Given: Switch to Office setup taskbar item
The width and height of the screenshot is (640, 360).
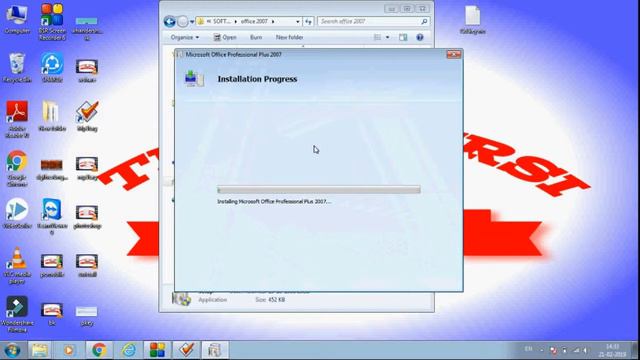Looking at the screenshot, I should point(215,350).
